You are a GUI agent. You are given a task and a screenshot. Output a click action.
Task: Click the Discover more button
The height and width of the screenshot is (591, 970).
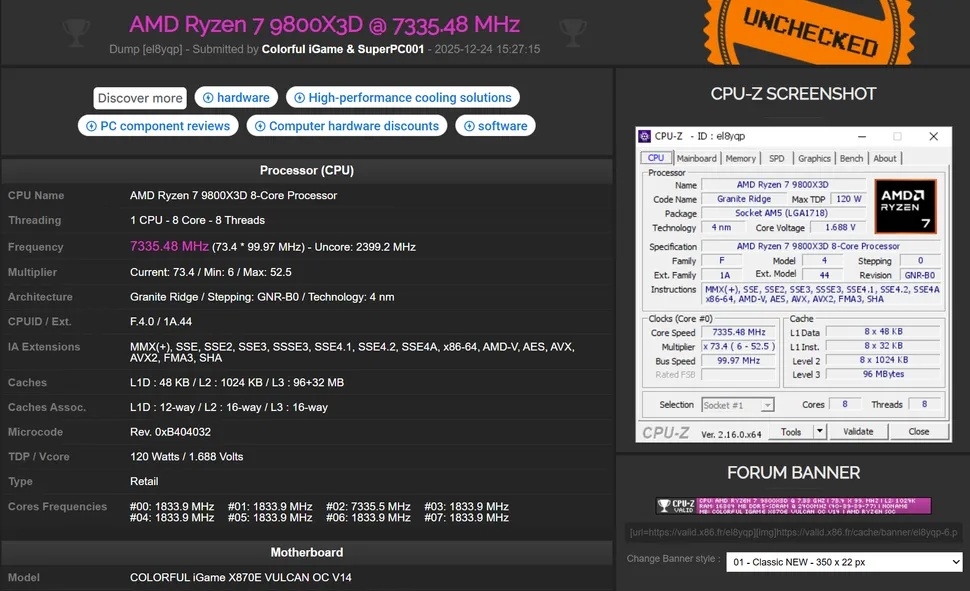pos(139,97)
